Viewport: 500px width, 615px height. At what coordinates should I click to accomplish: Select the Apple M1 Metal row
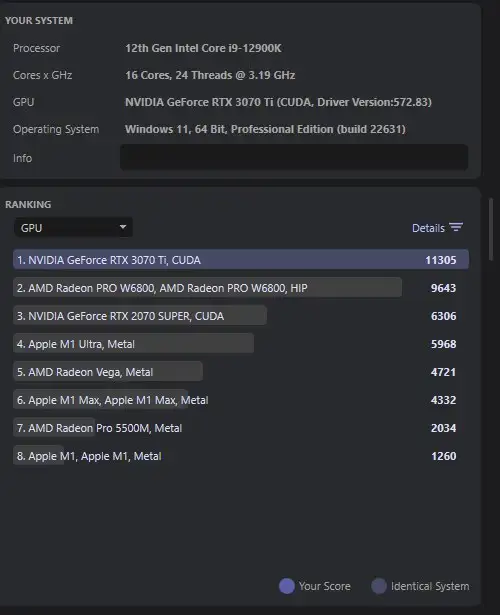[x=241, y=456]
